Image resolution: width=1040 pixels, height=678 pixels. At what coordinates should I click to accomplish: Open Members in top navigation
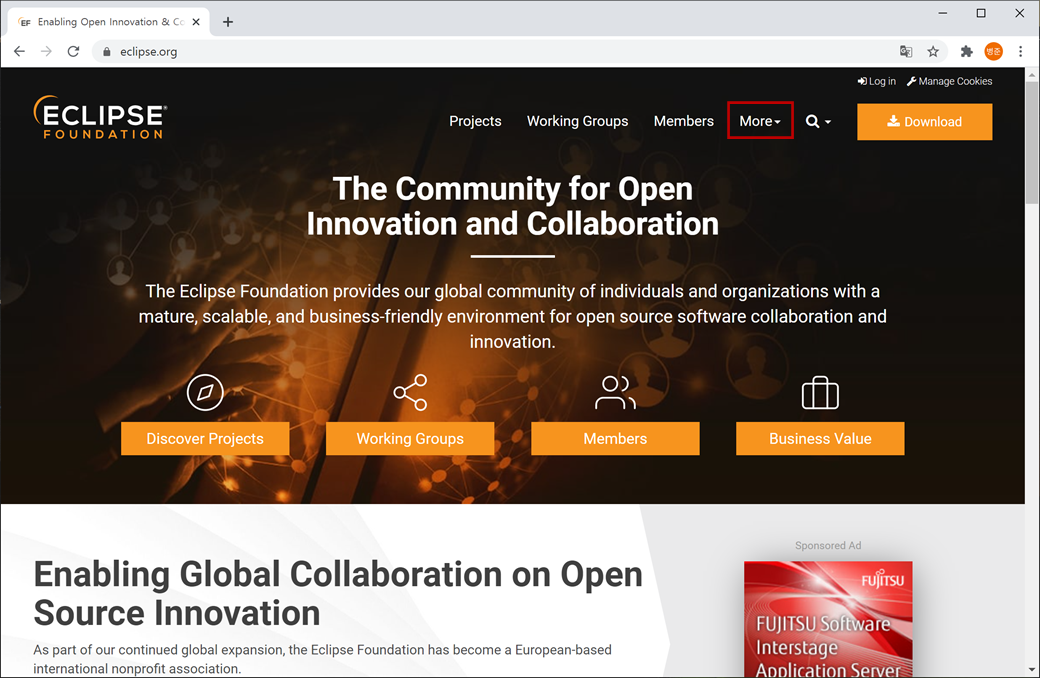[683, 121]
